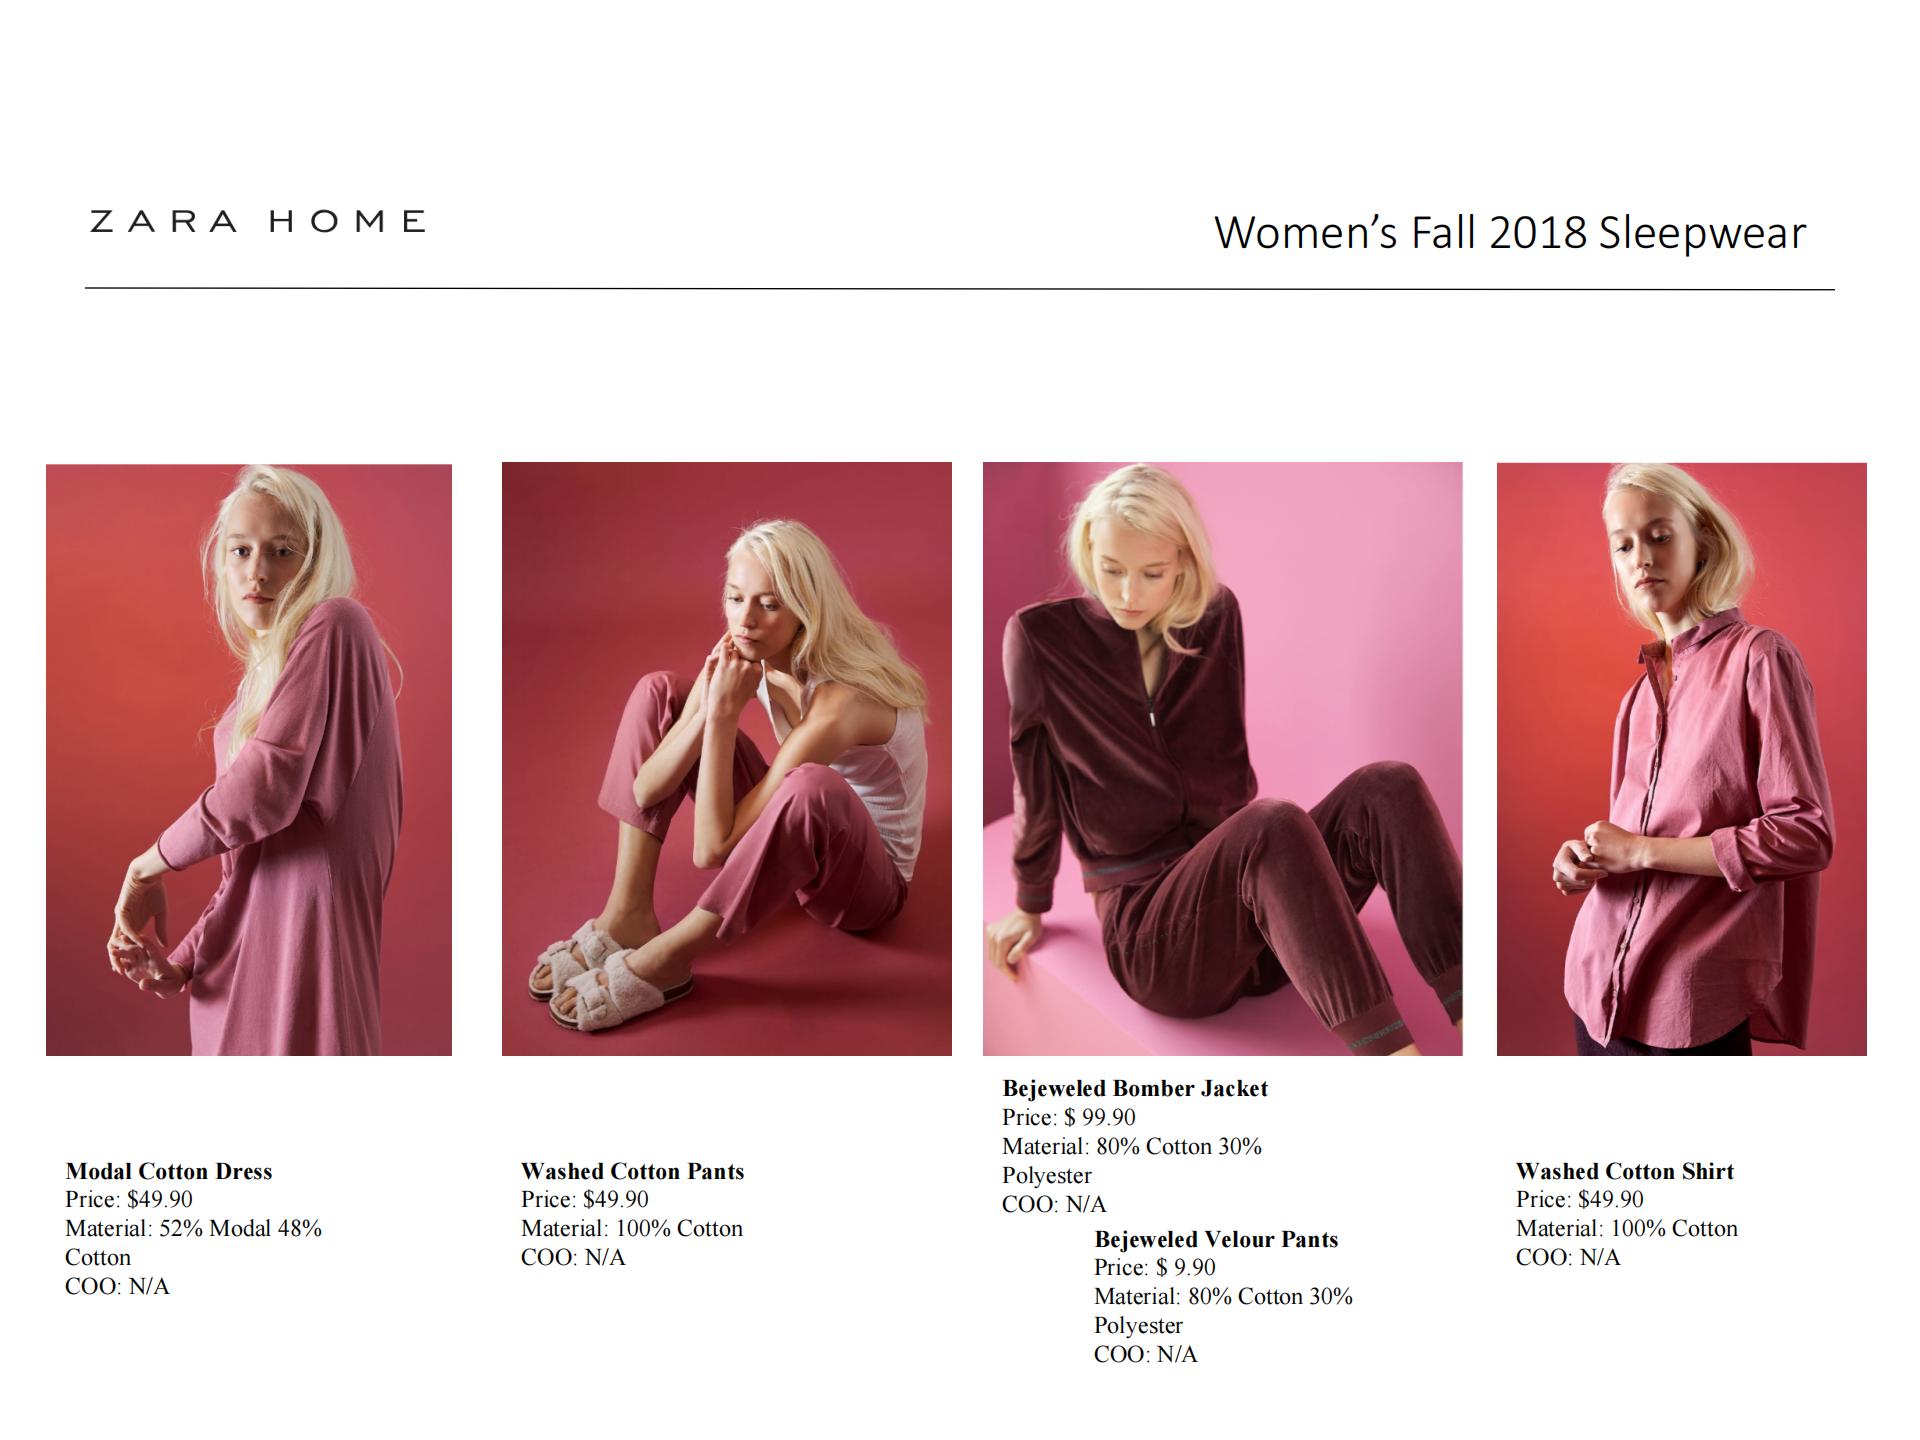Image resolution: width=1920 pixels, height=1440 pixels.
Task: Select Washed Cotton Pants COO: N/A line
Action: click(x=573, y=1257)
